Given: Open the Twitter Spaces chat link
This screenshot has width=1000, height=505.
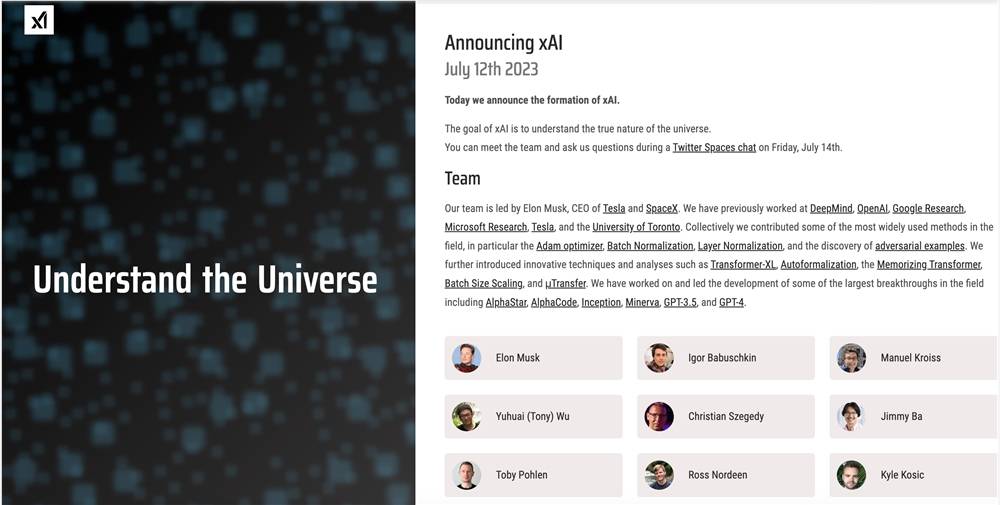Looking at the screenshot, I should 714,148.
